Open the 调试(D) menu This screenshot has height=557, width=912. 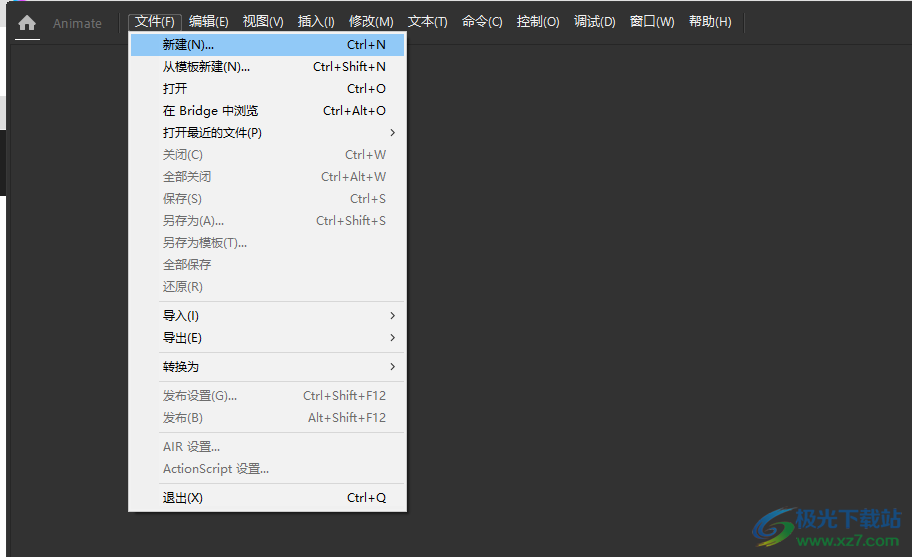tap(594, 22)
